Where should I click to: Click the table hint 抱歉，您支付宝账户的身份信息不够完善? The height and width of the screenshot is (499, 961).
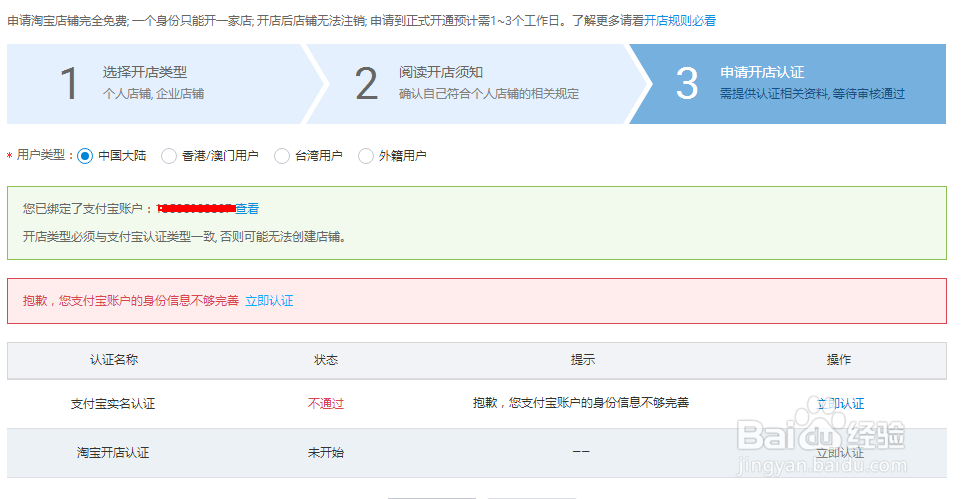tap(580, 403)
